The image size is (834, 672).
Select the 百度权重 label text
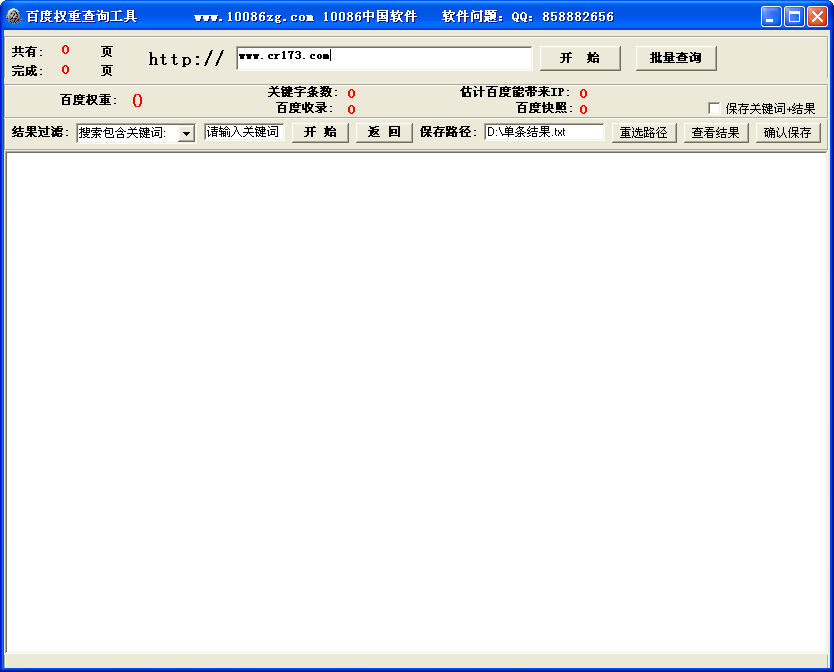pos(88,100)
